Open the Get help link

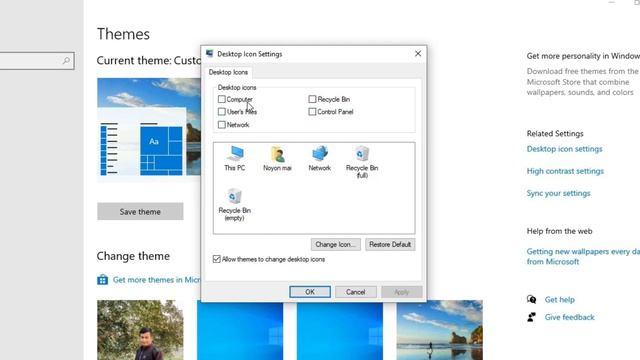(560, 300)
